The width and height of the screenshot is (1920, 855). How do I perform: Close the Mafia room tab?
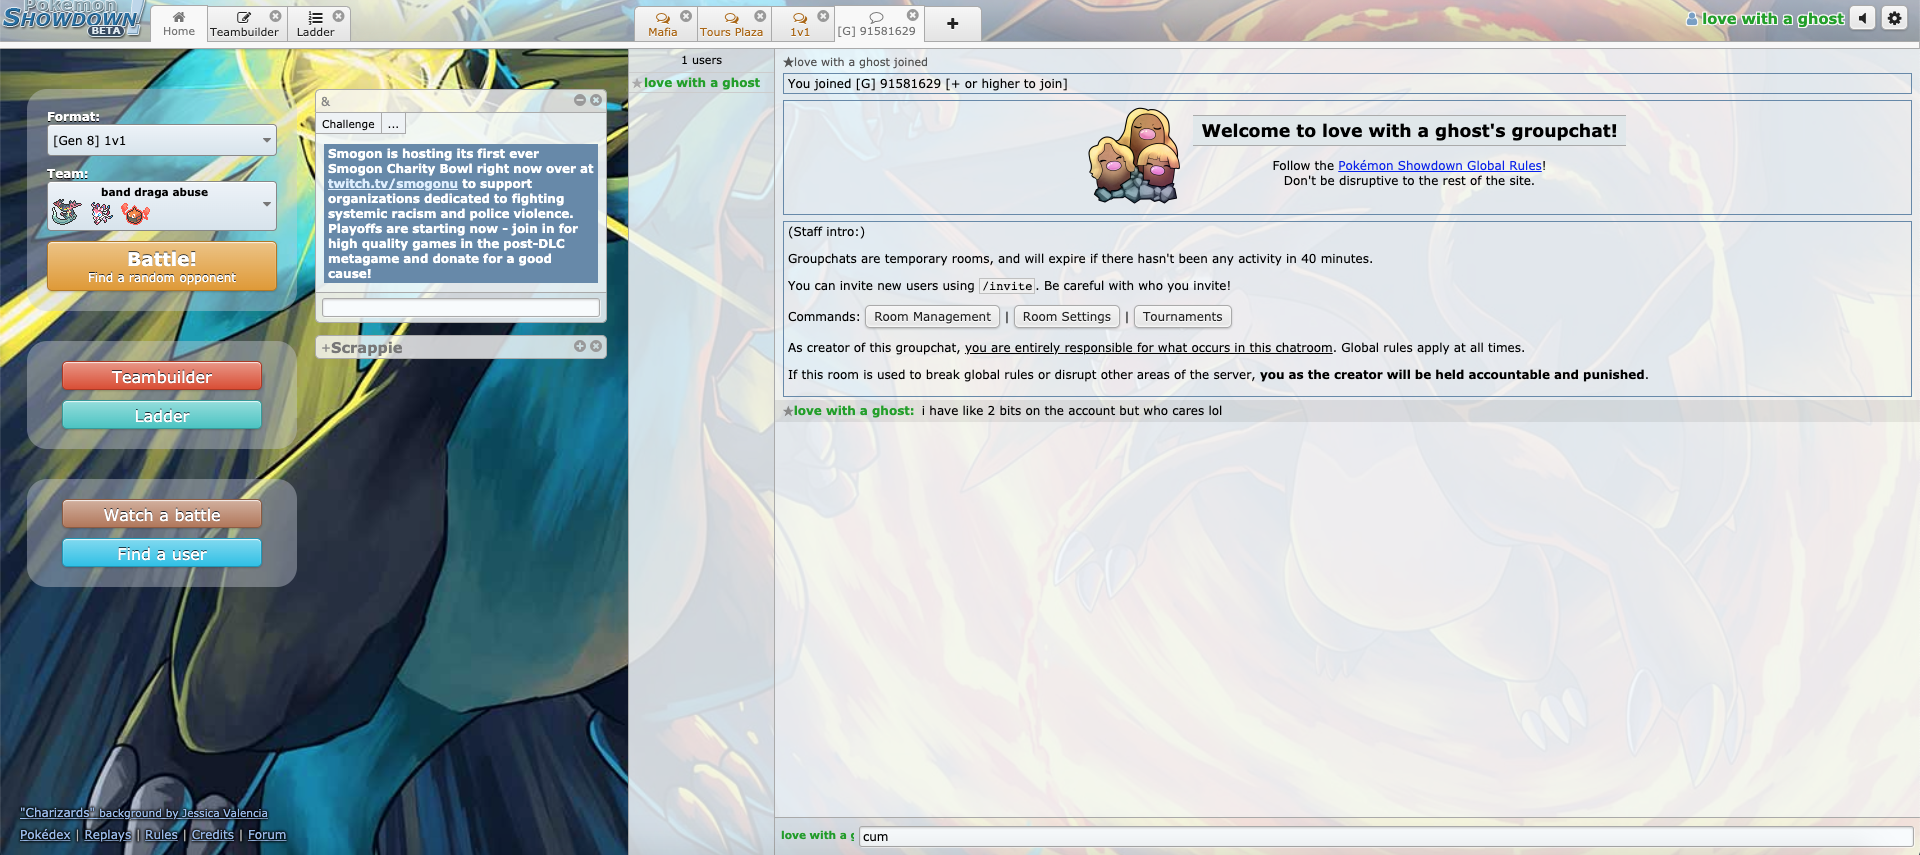click(686, 16)
